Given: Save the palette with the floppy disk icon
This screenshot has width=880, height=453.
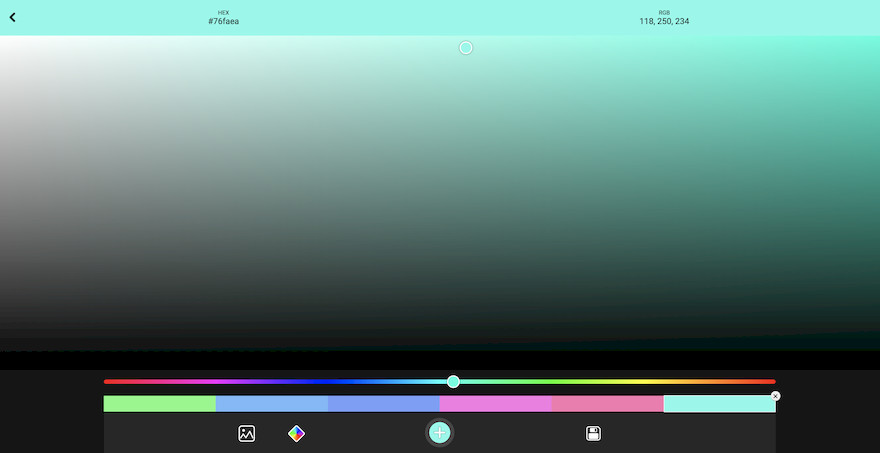Looking at the screenshot, I should 593,433.
